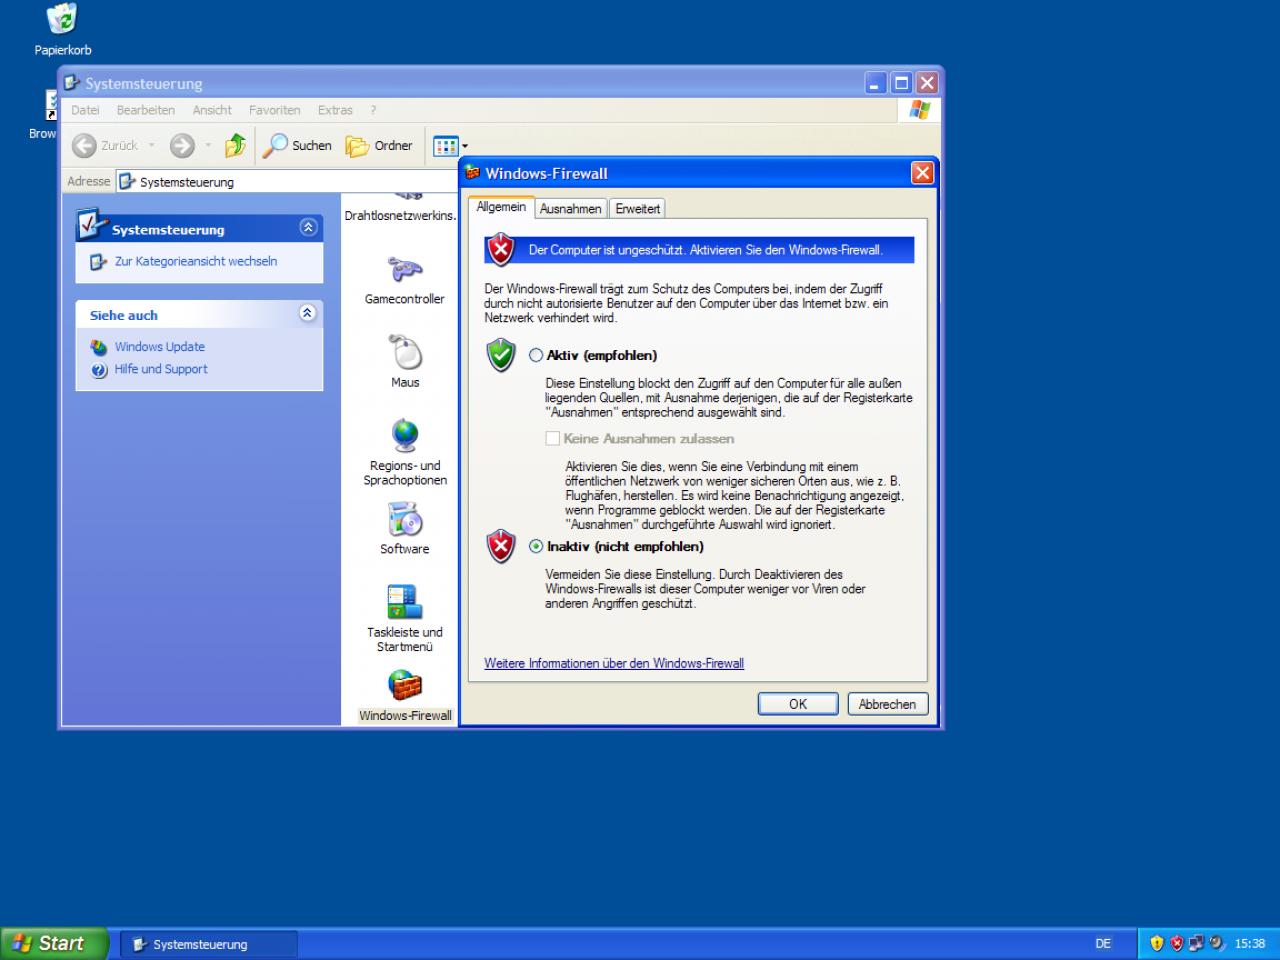Click the Ansichten view-mode toolbar icon
Viewport: 1280px width, 960px height.
[445, 146]
